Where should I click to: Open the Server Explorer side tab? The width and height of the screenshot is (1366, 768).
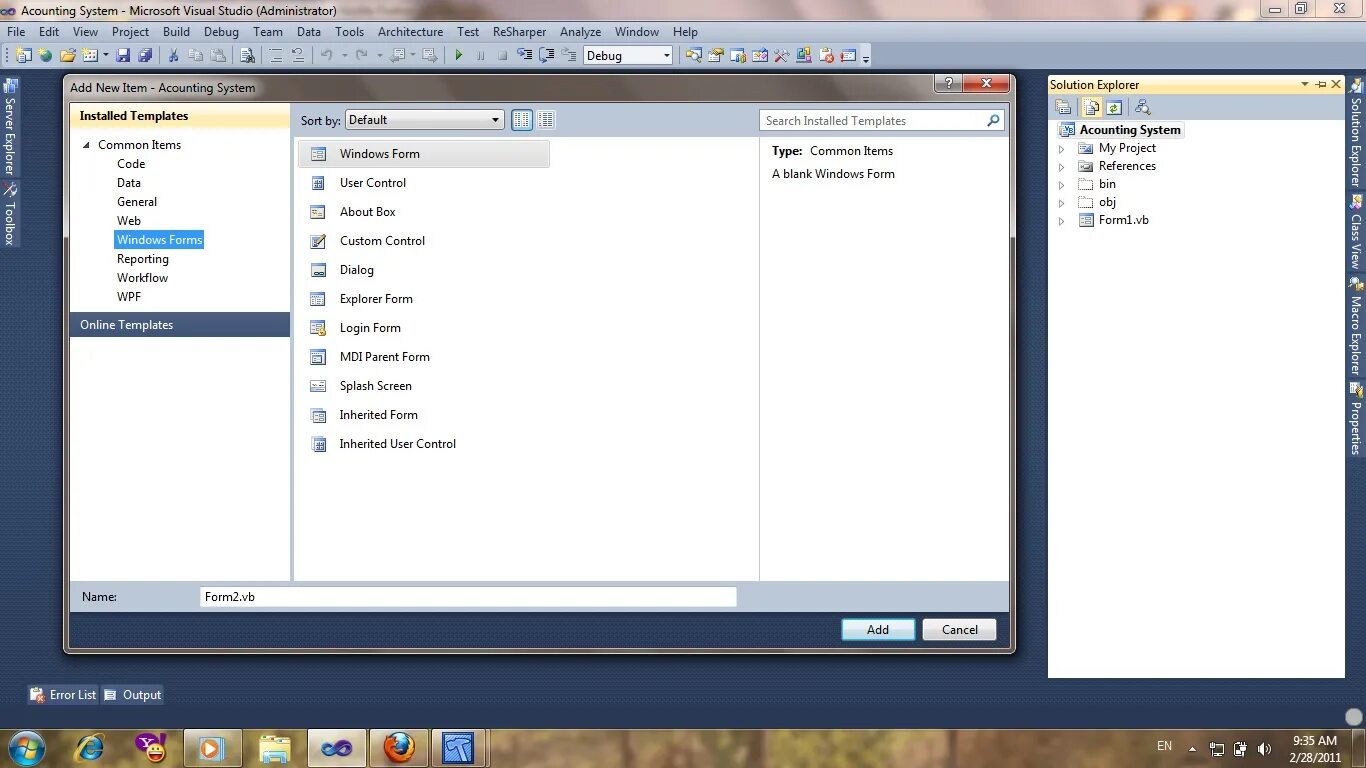coord(10,127)
